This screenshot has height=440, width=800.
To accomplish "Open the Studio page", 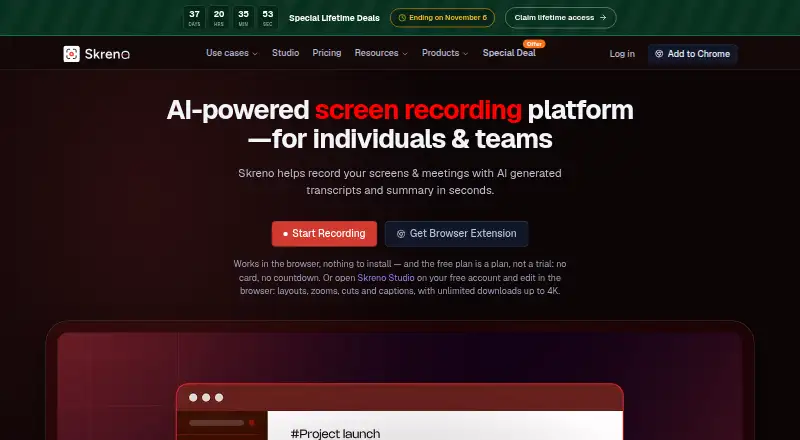I will click(x=285, y=53).
